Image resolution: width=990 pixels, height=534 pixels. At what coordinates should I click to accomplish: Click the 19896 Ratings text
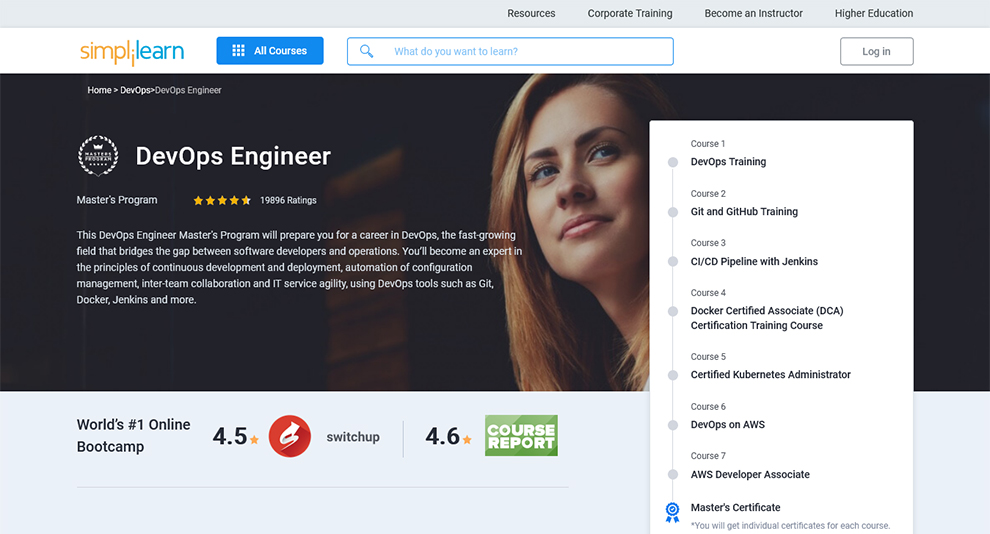[288, 200]
